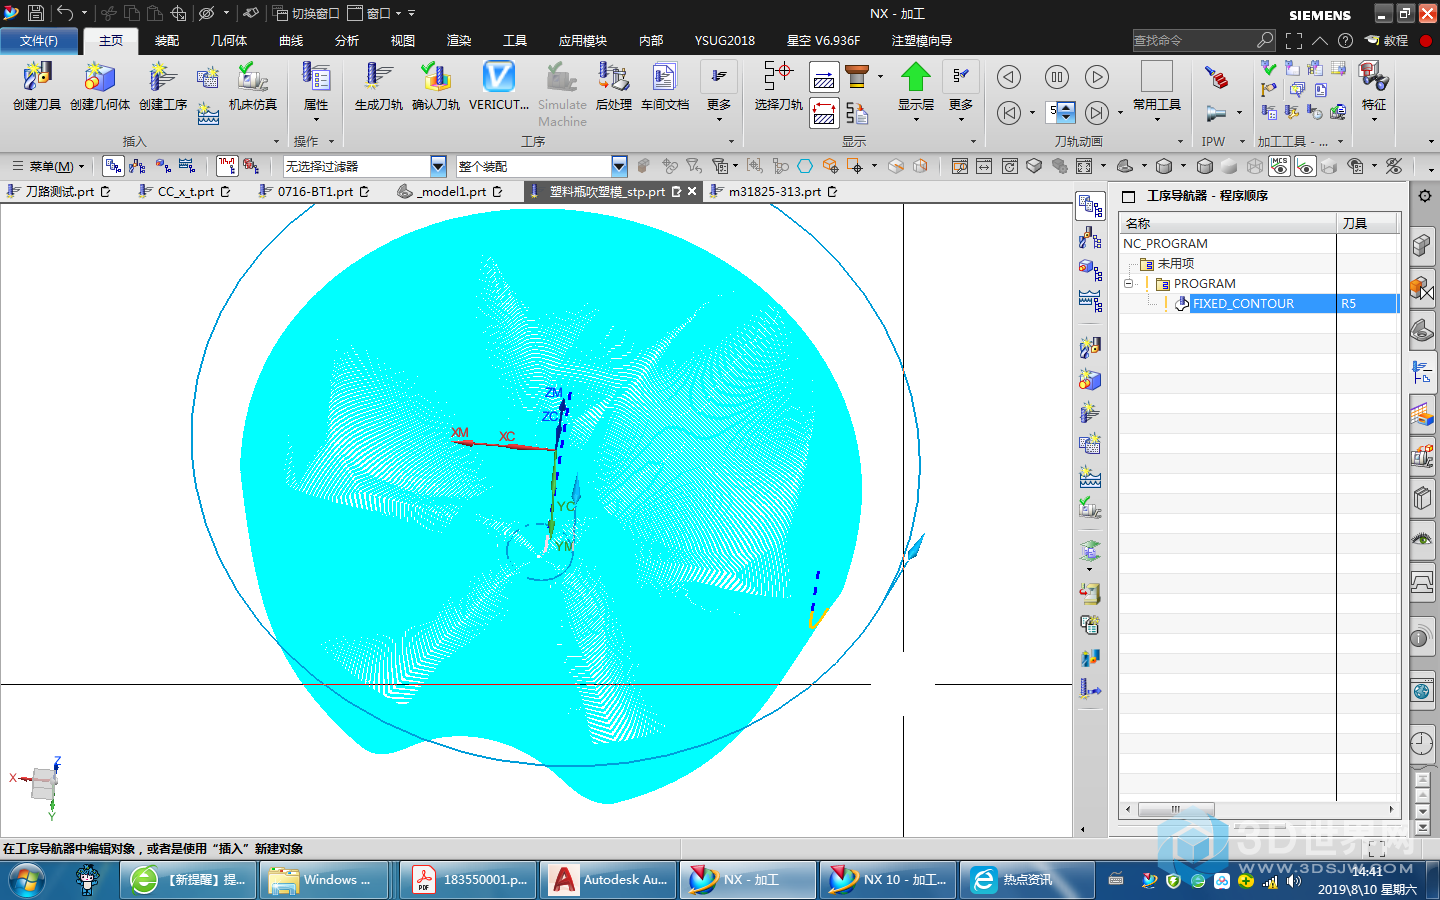Play the tool path animation forward

[1097, 77]
